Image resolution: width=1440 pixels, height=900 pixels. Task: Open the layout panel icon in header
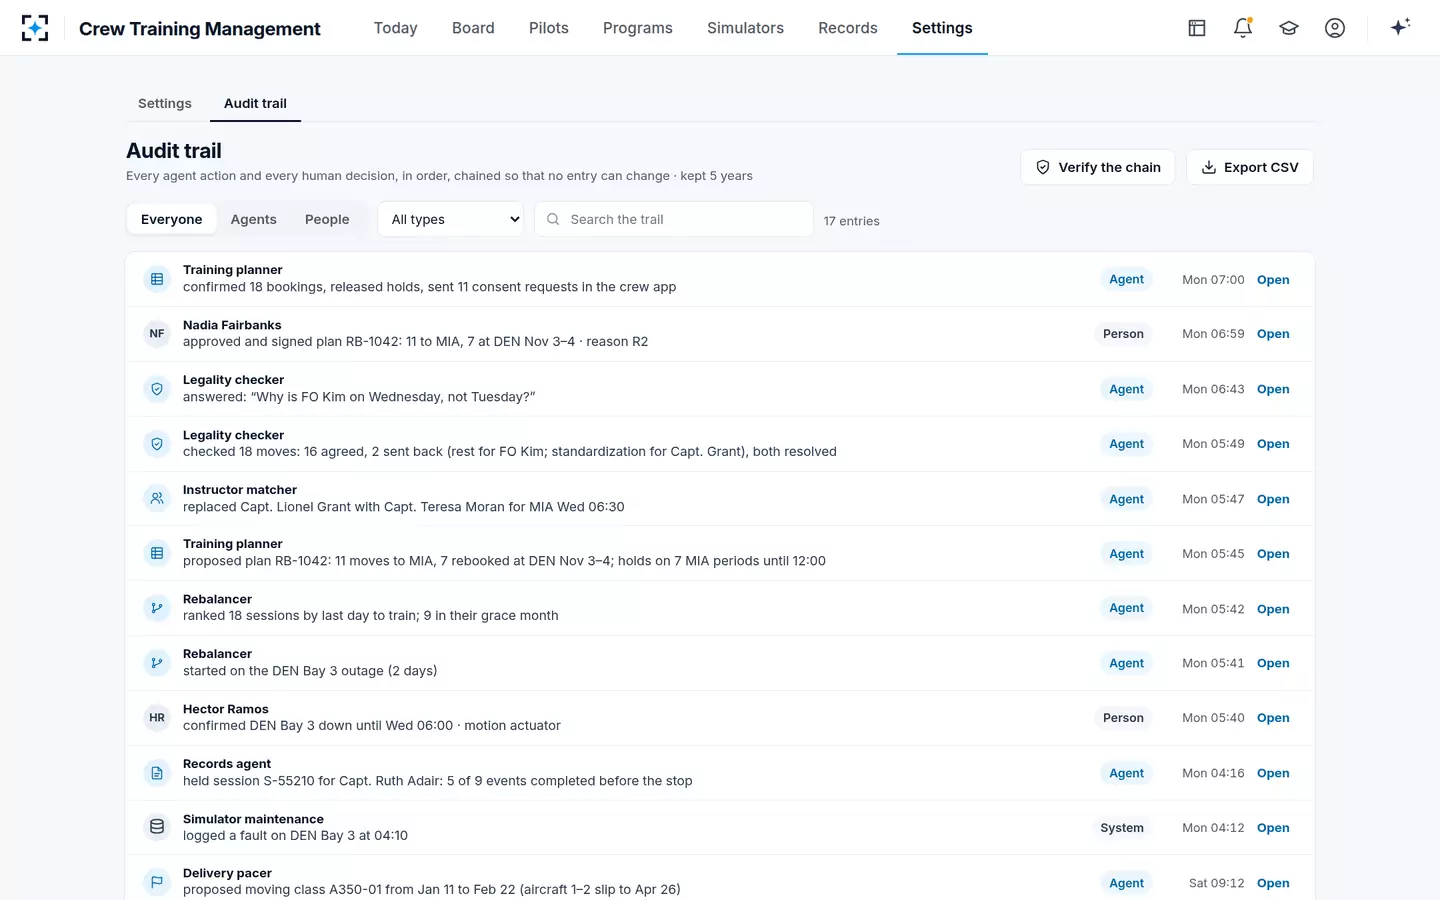[x=1197, y=28]
